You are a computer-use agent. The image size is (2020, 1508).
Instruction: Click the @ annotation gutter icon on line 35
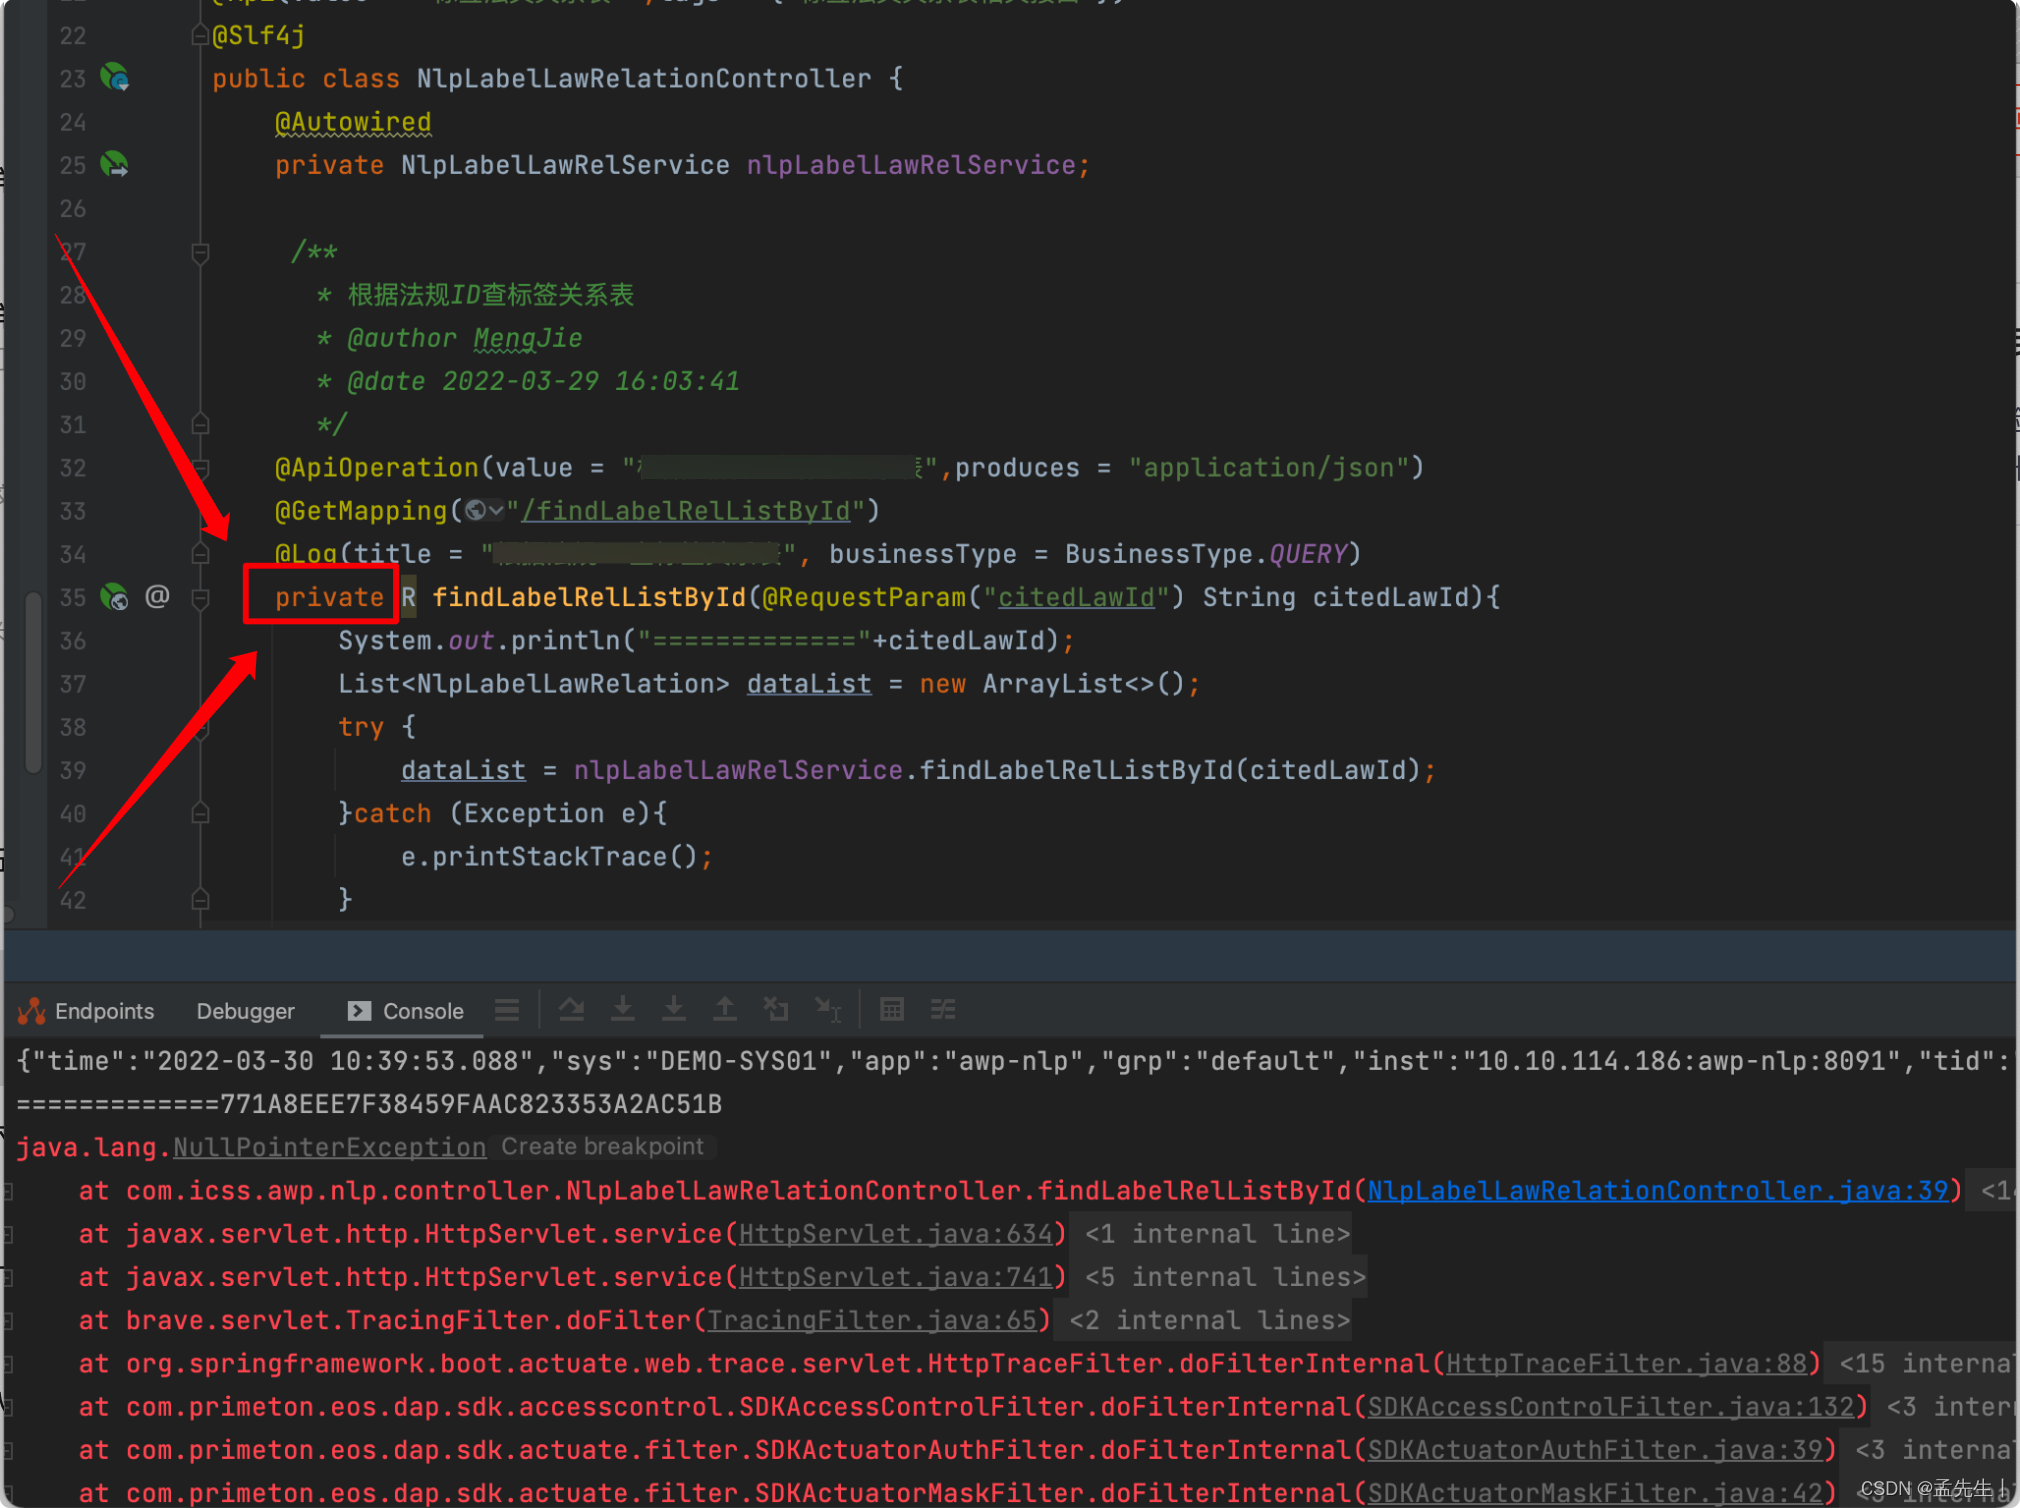click(157, 597)
